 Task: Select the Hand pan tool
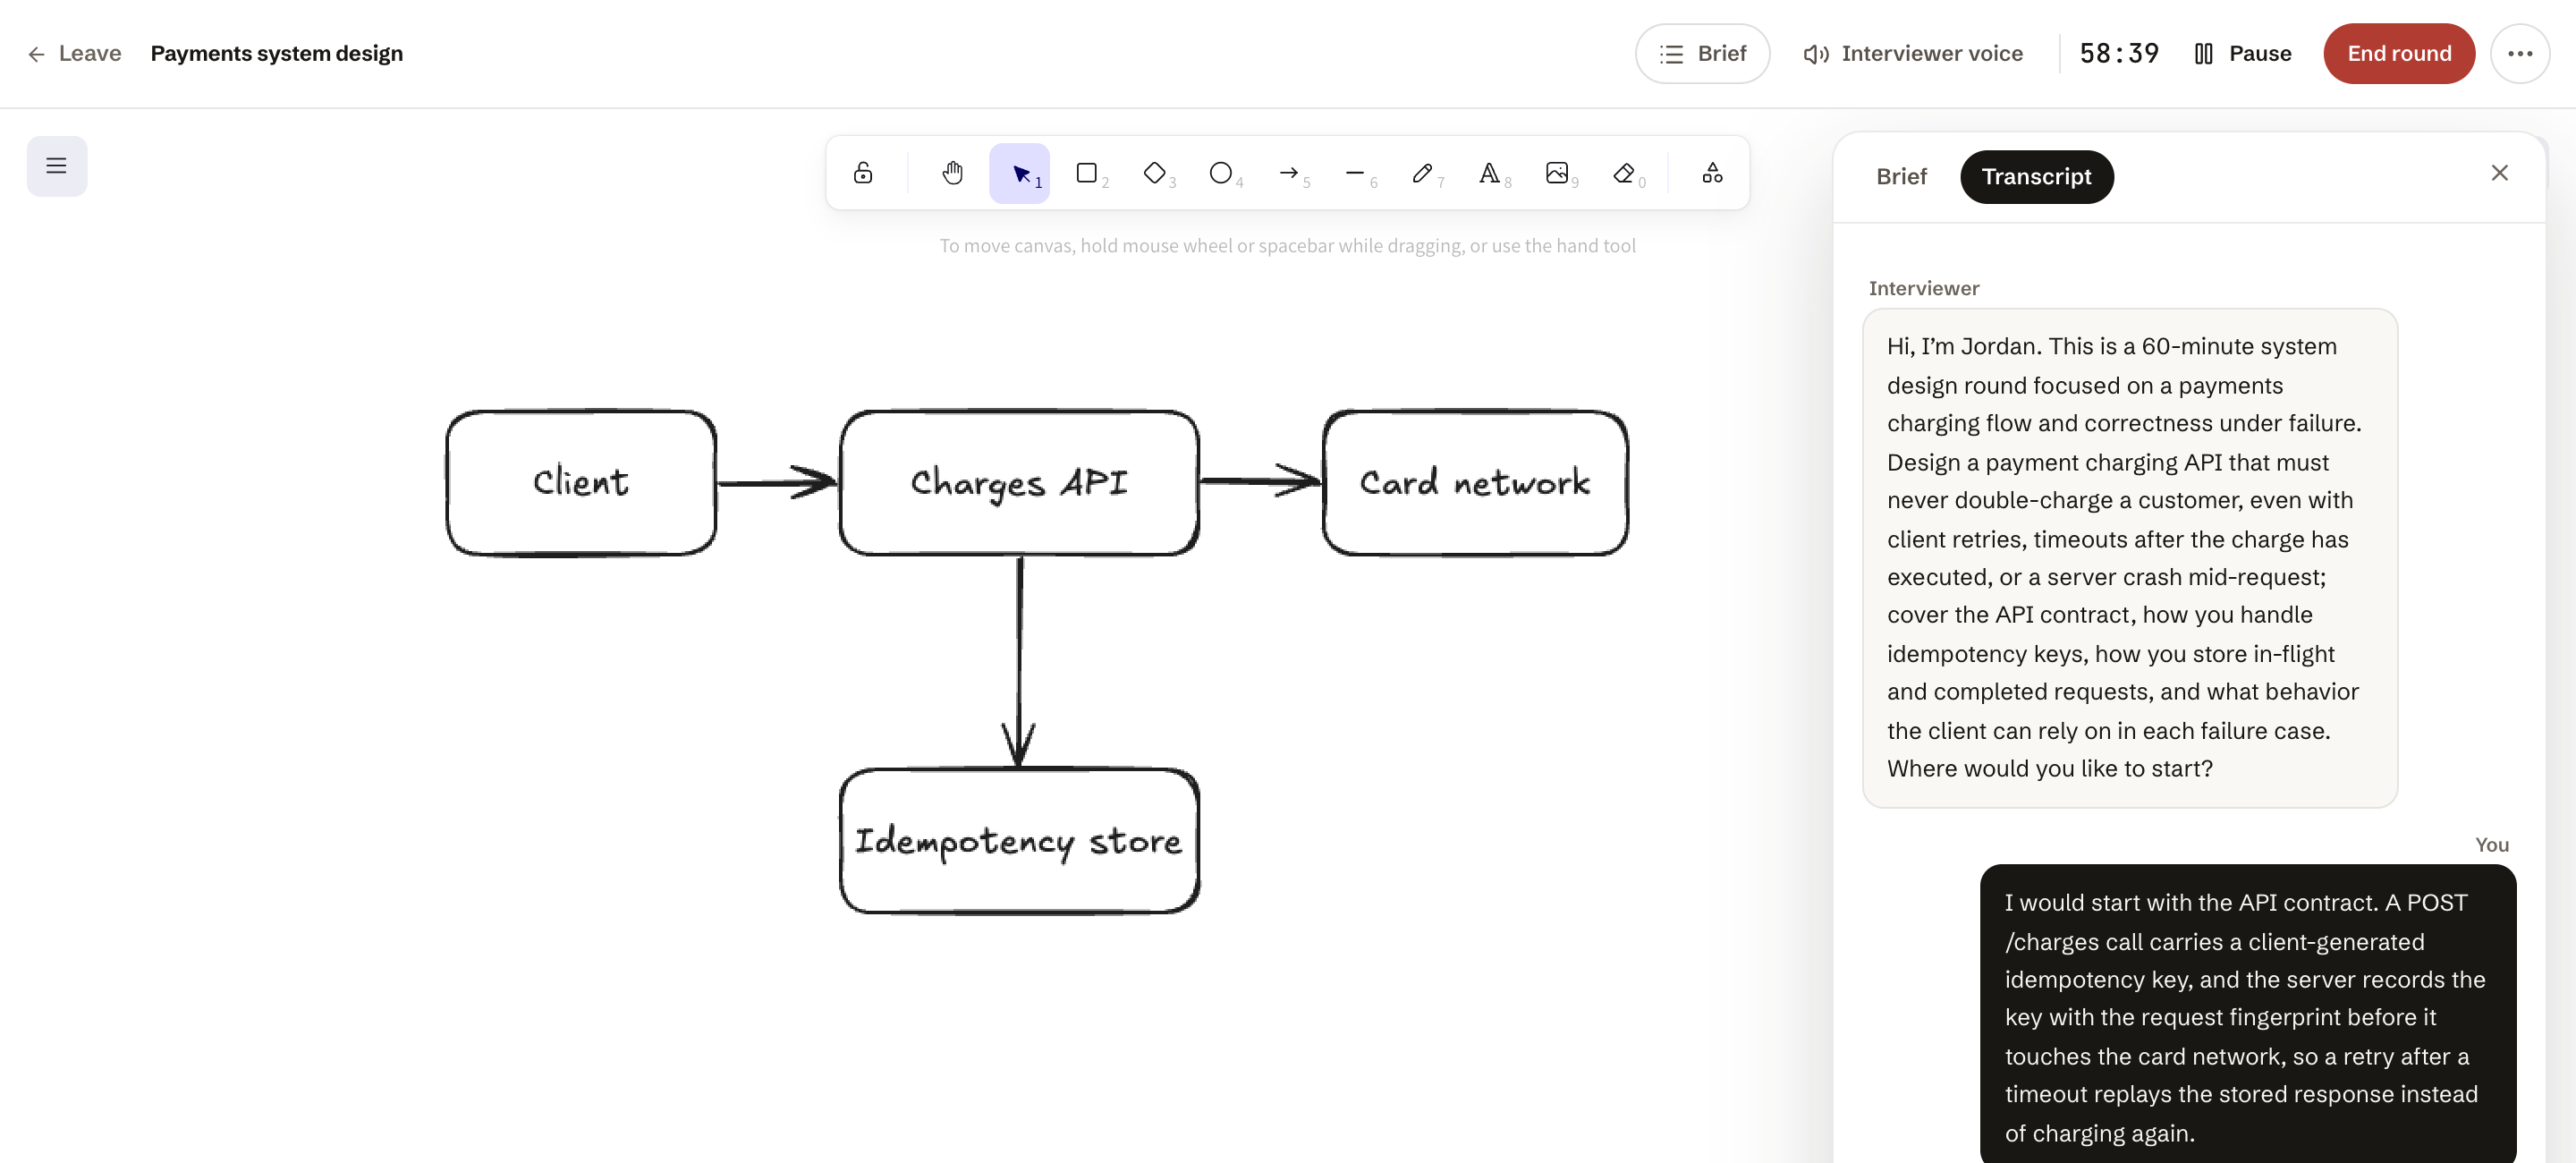pyautogui.click(x=952, y=173)
